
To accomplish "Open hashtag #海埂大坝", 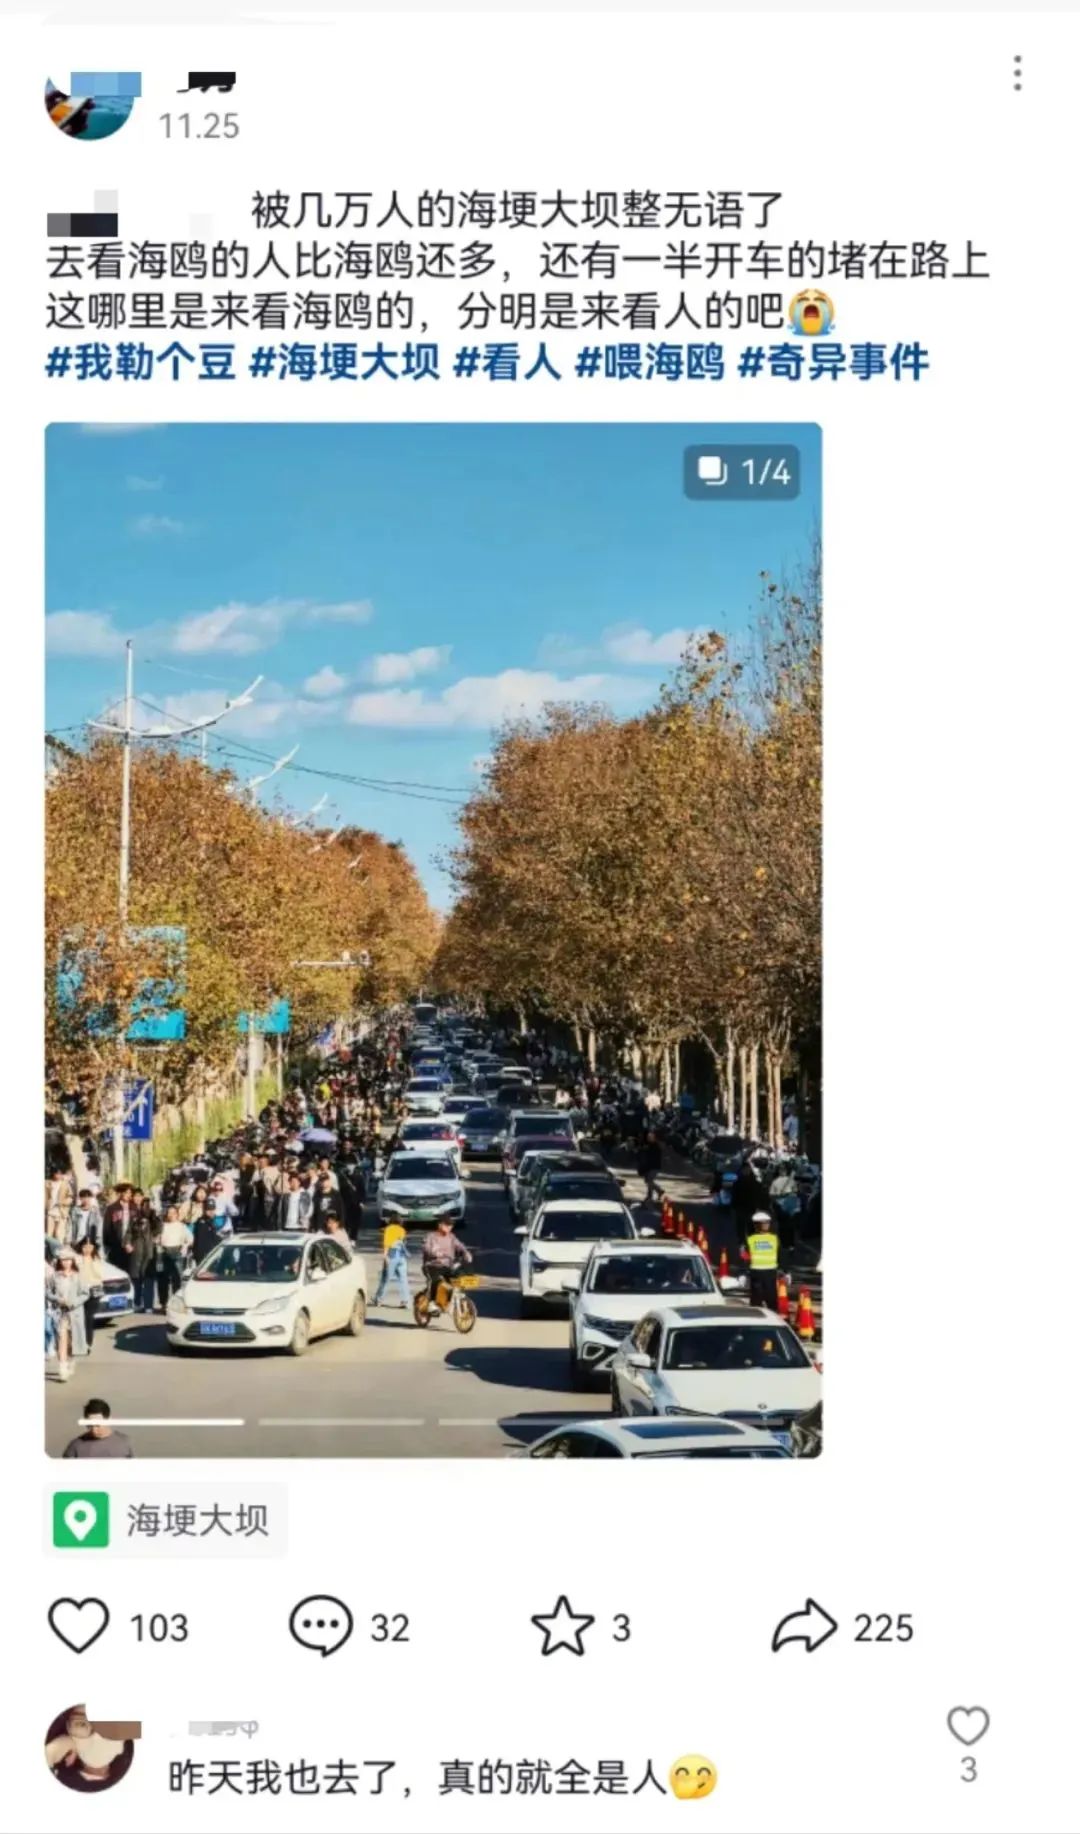I will click(345, 362).
